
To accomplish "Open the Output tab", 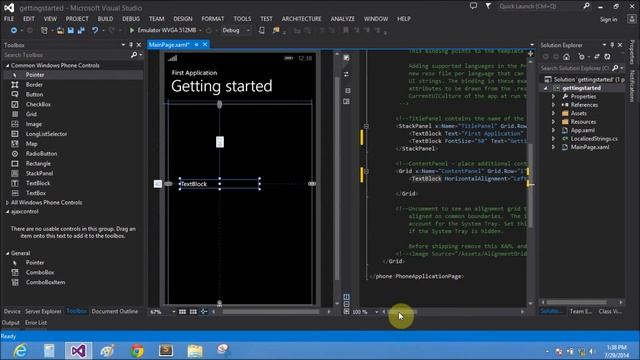I will pos(11,323).
